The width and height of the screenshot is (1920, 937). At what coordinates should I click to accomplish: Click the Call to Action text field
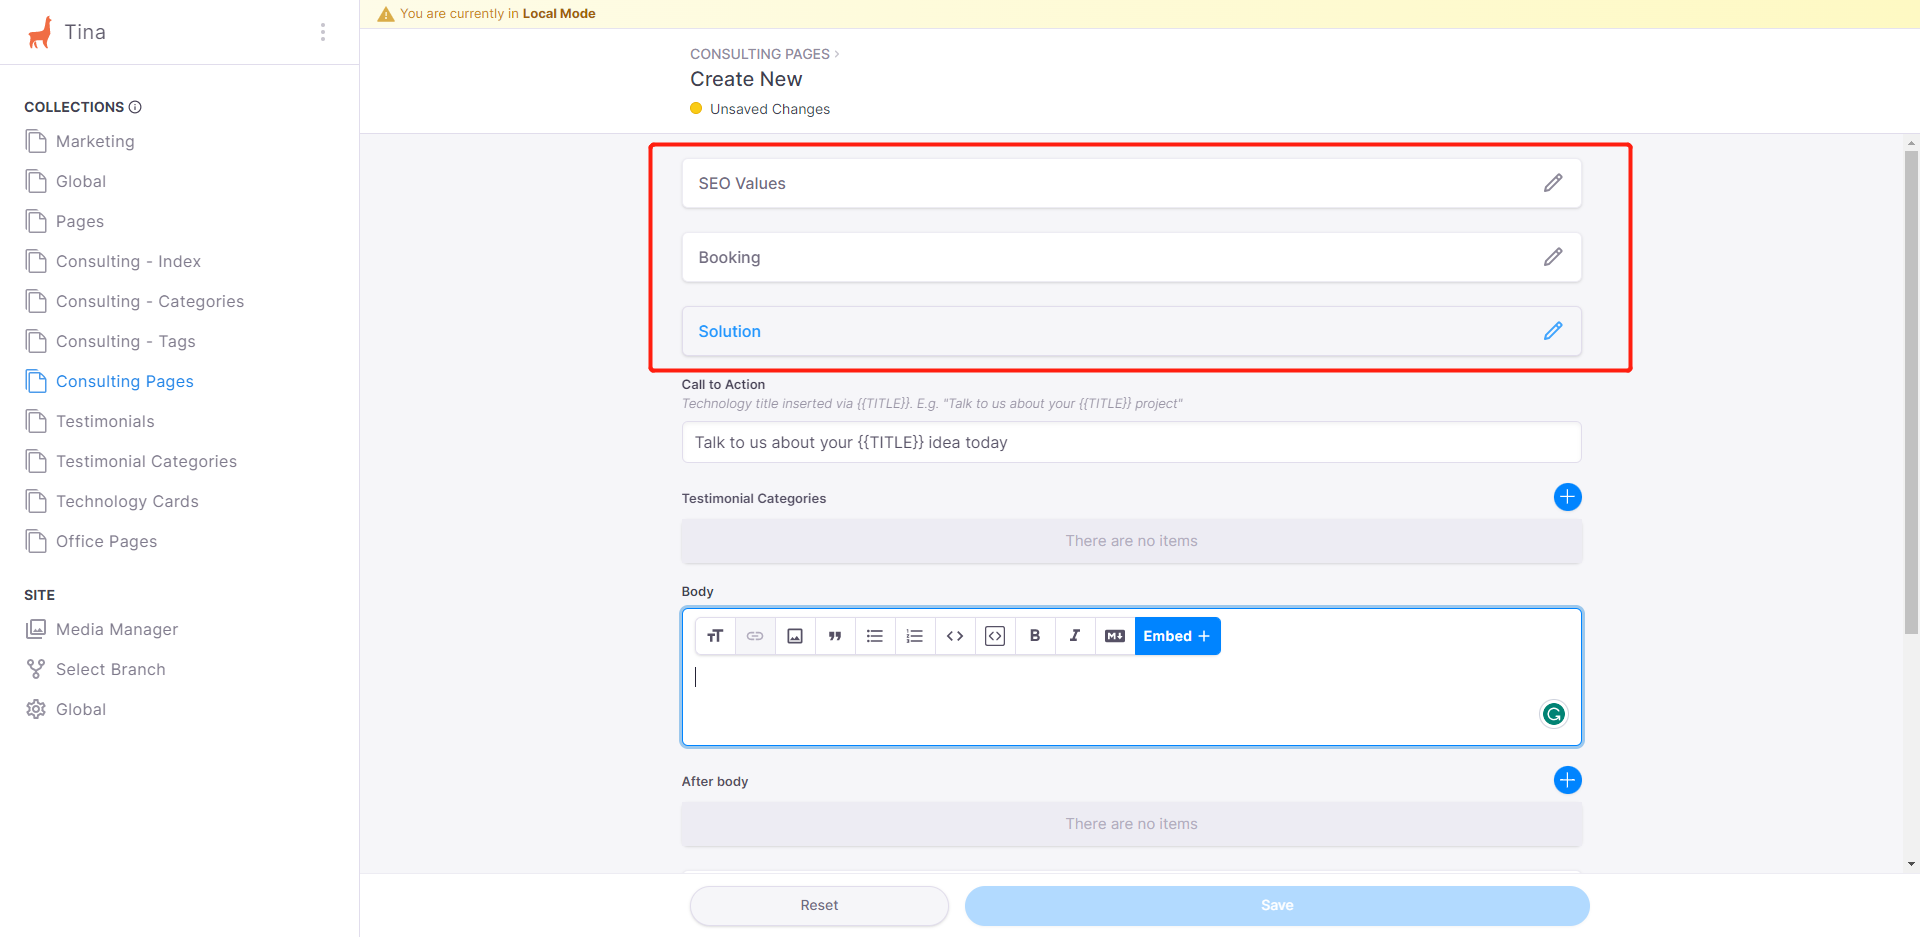click(1131, 441)
